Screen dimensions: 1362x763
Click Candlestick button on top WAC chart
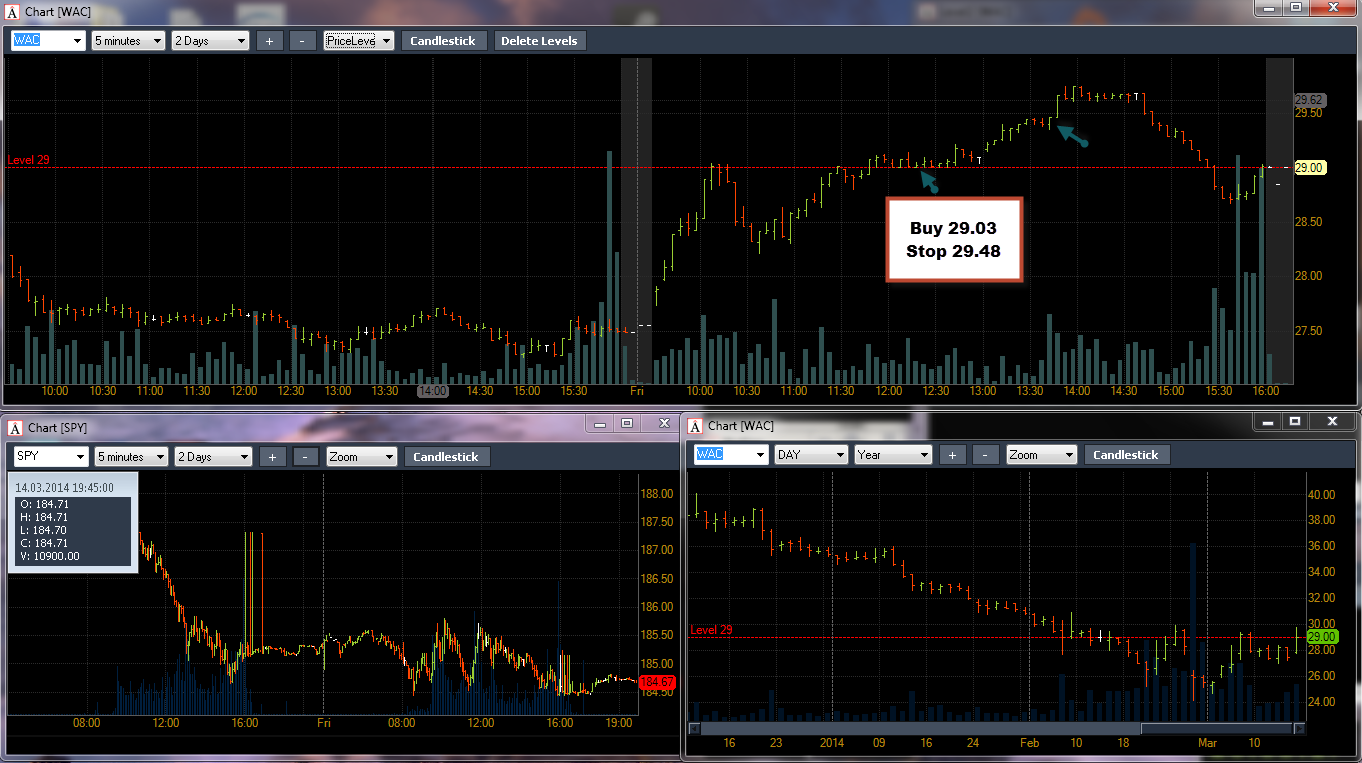[x=445, y=41]
